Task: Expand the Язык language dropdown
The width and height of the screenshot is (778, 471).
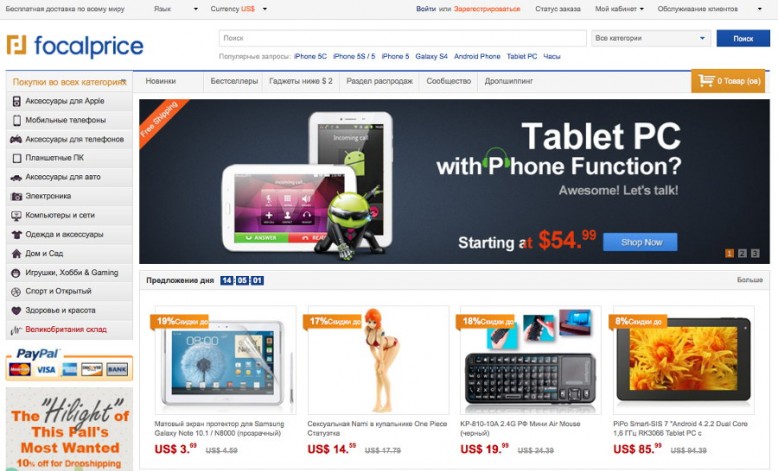Action: 176,9
